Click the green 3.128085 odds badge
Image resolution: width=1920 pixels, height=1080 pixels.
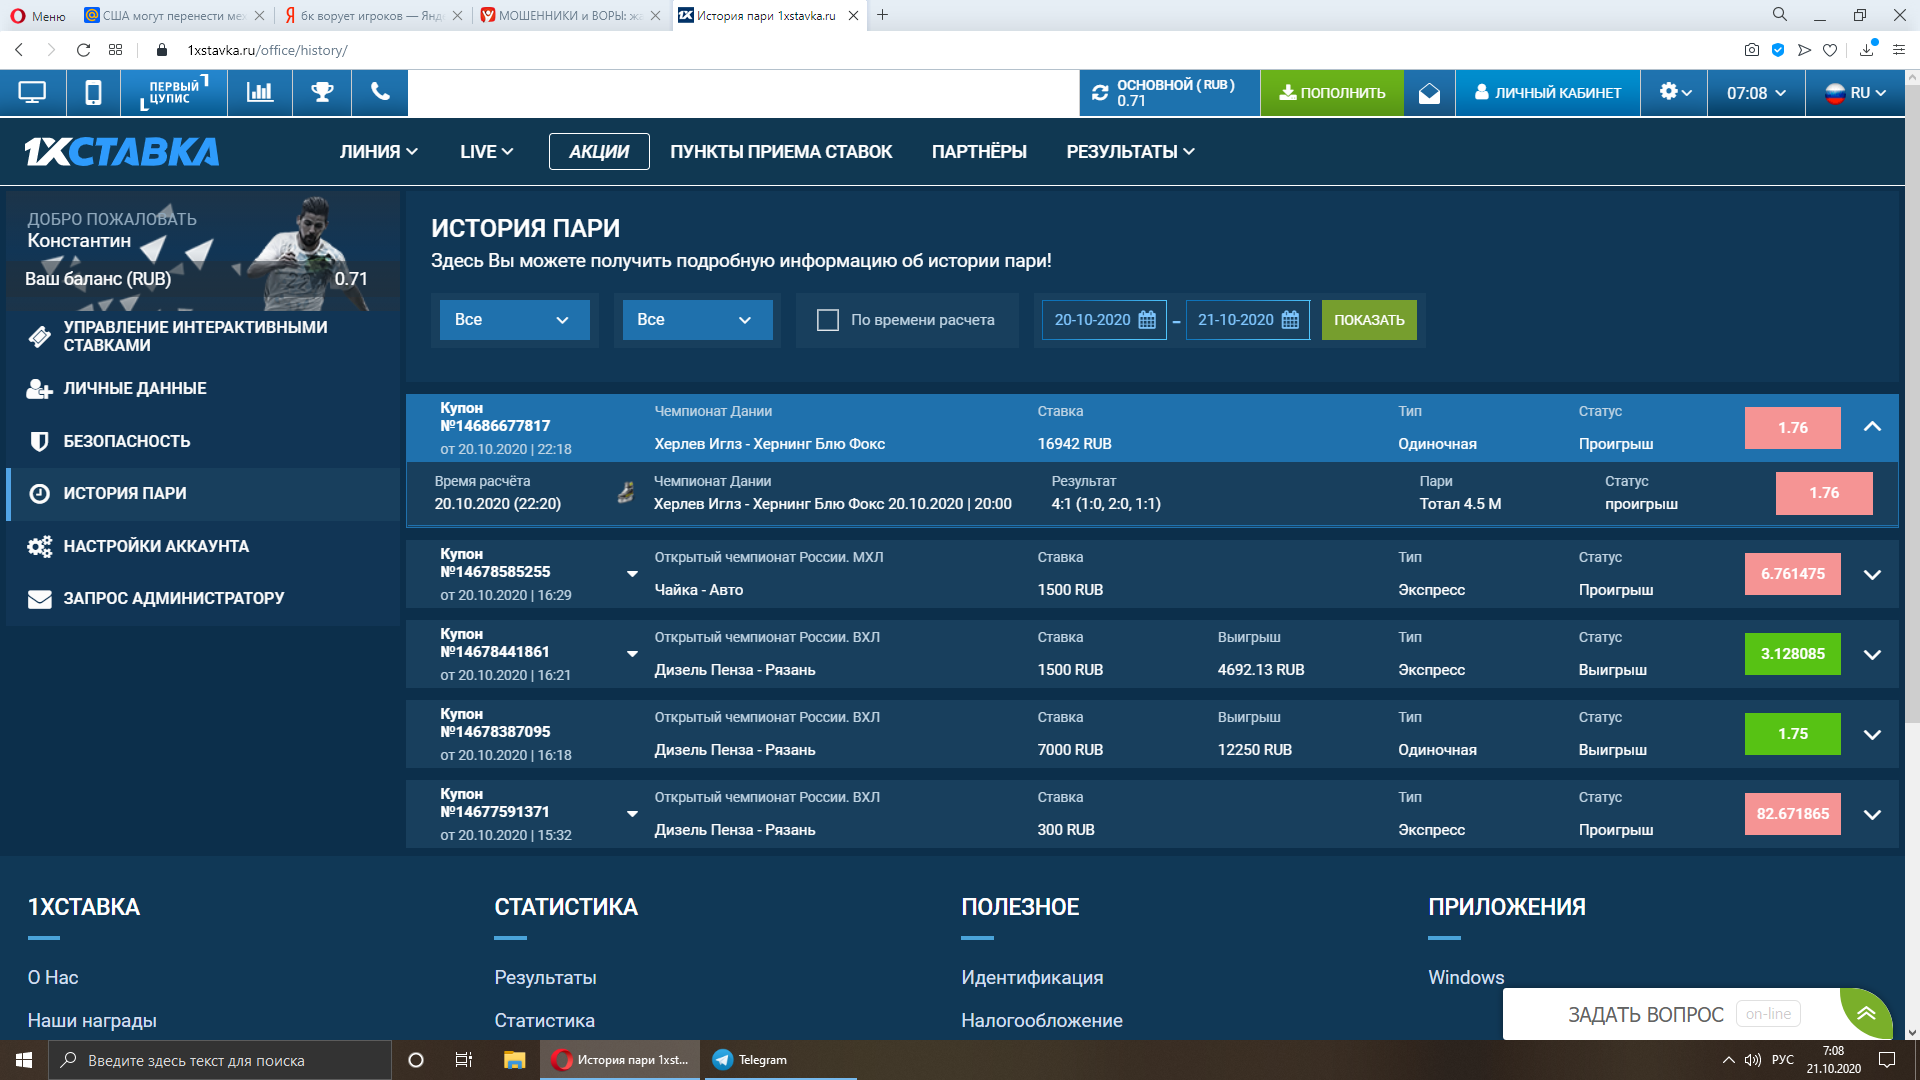[x=1792, y=654]
